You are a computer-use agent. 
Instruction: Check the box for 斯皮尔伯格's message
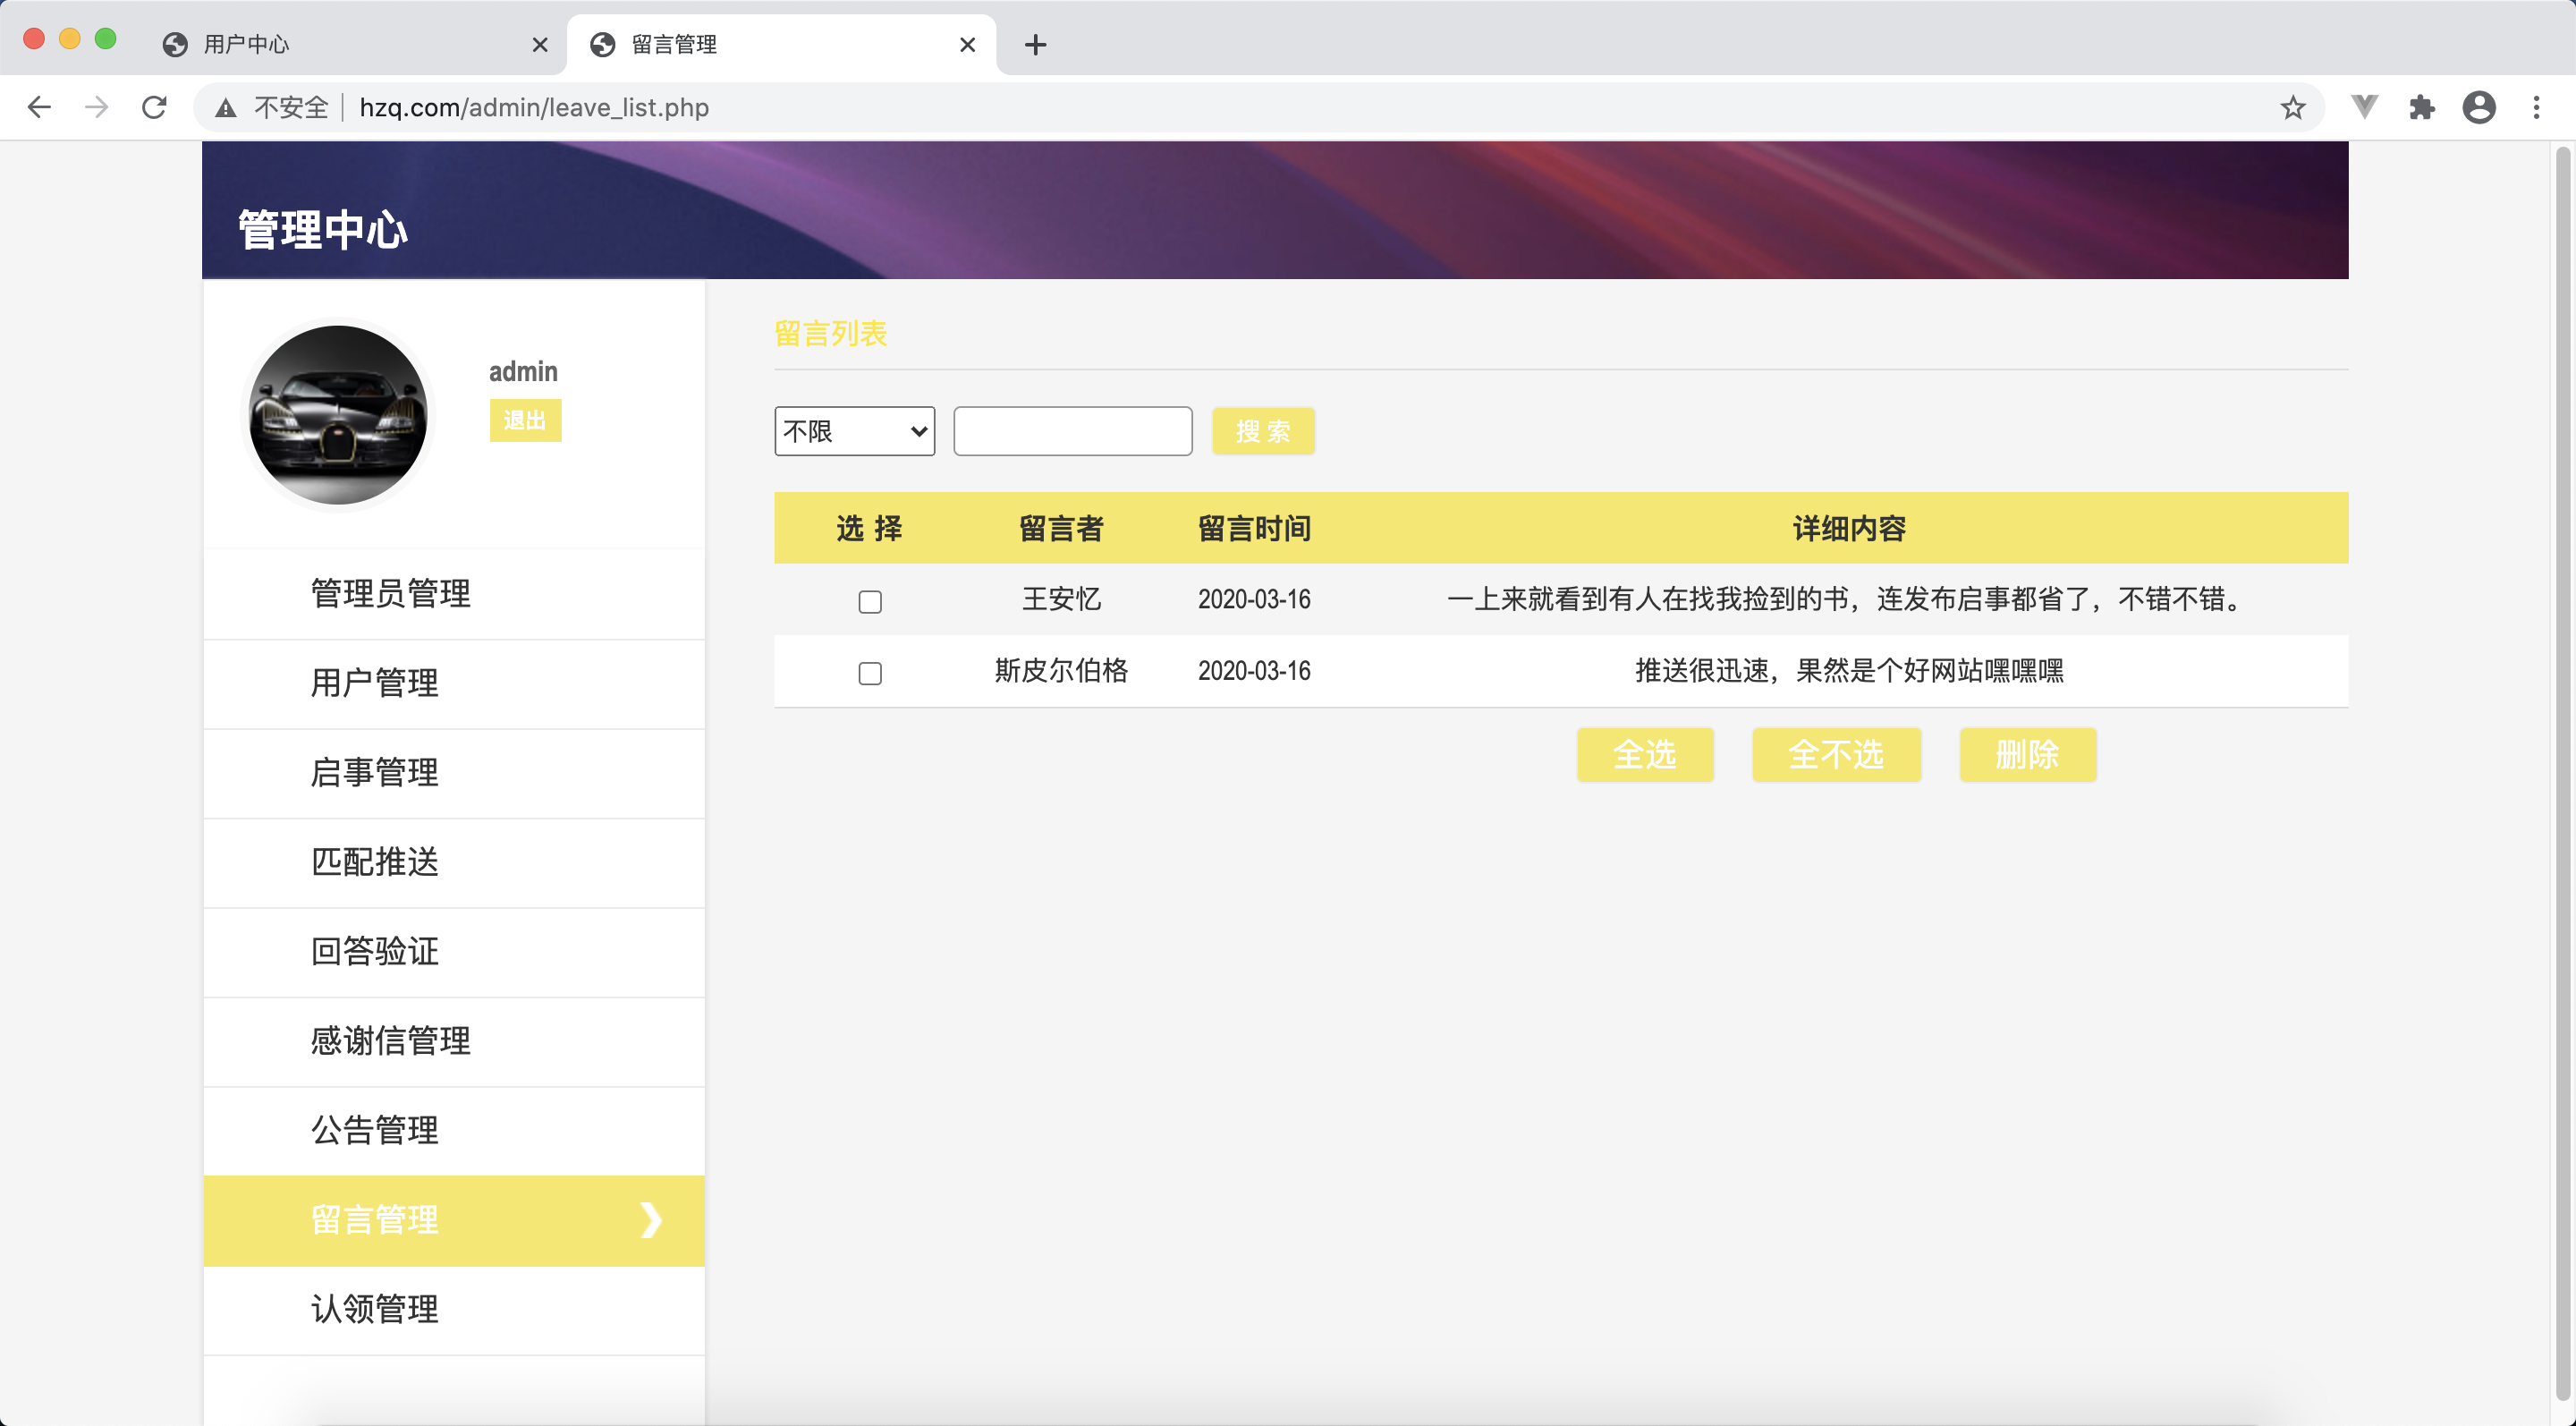(870, 673)
